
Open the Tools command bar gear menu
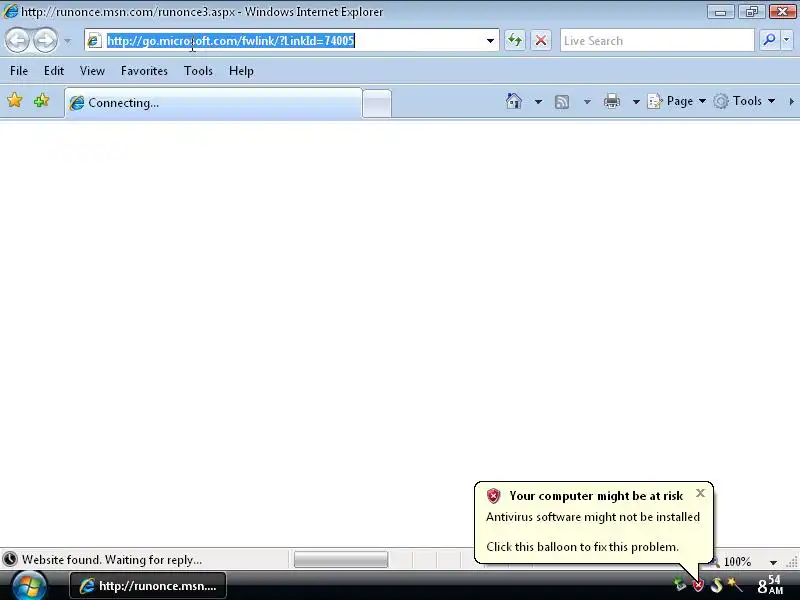[744, 101]
